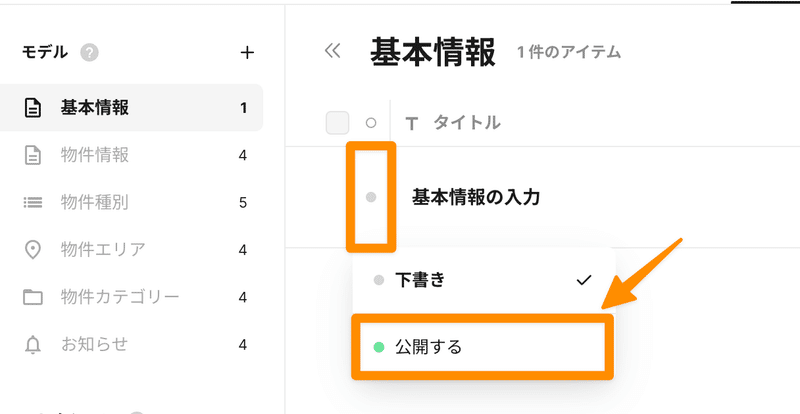Click the T text-type icon beside タイトル
This screenshot has height=414, width=800.
tap(411, 123)
